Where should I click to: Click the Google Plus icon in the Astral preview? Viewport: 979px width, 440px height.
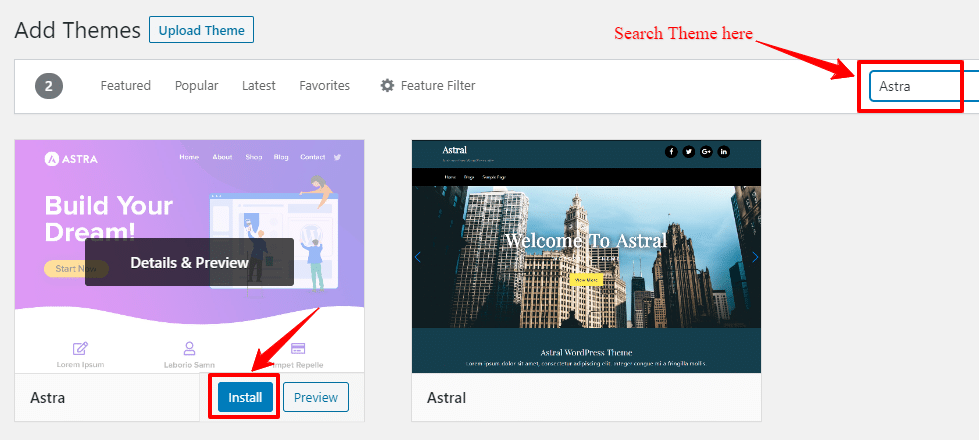tap(706, 152)
